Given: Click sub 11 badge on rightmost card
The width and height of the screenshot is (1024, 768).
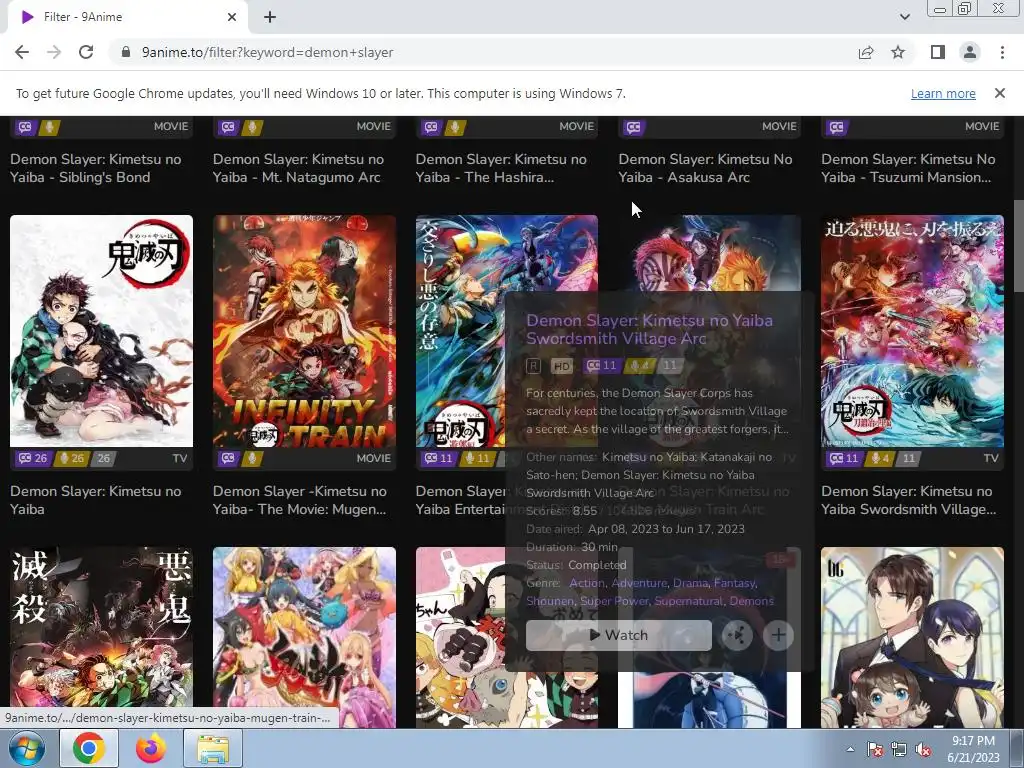Looking at the screenshot, I should pos(844,458).
